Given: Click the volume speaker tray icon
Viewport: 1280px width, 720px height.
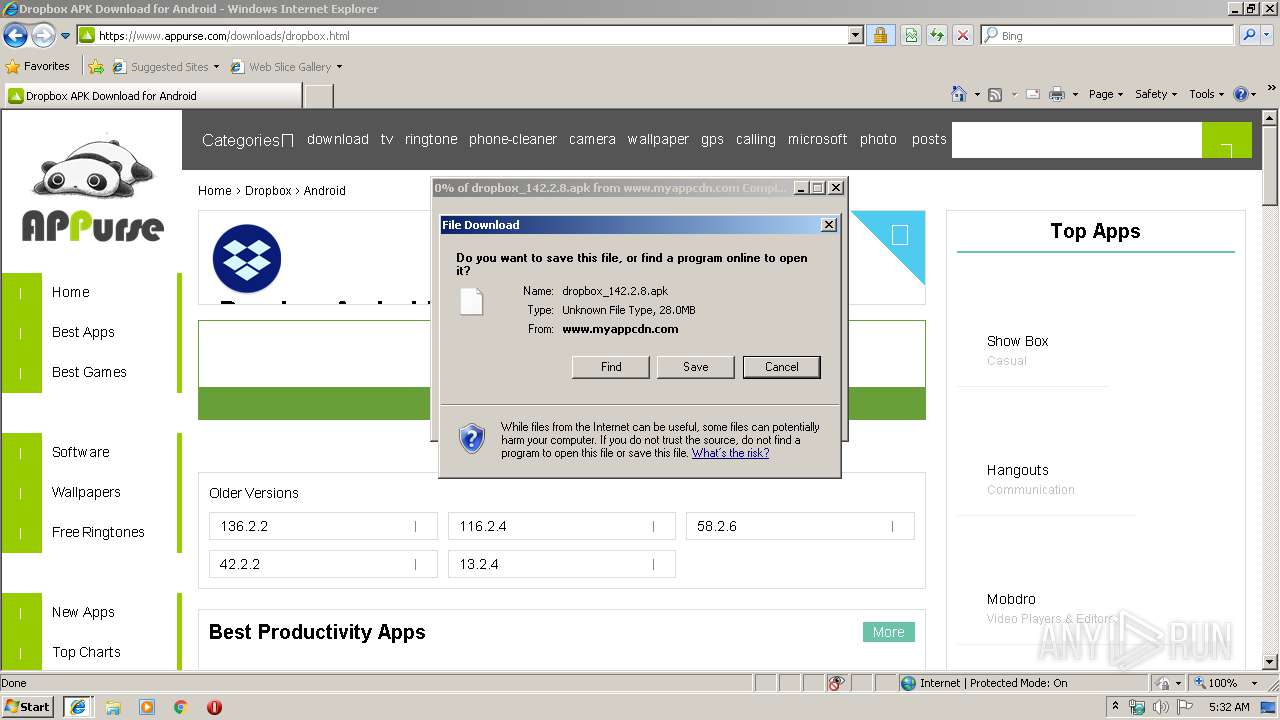Looking at the screenshot, I should point(1161,707).
